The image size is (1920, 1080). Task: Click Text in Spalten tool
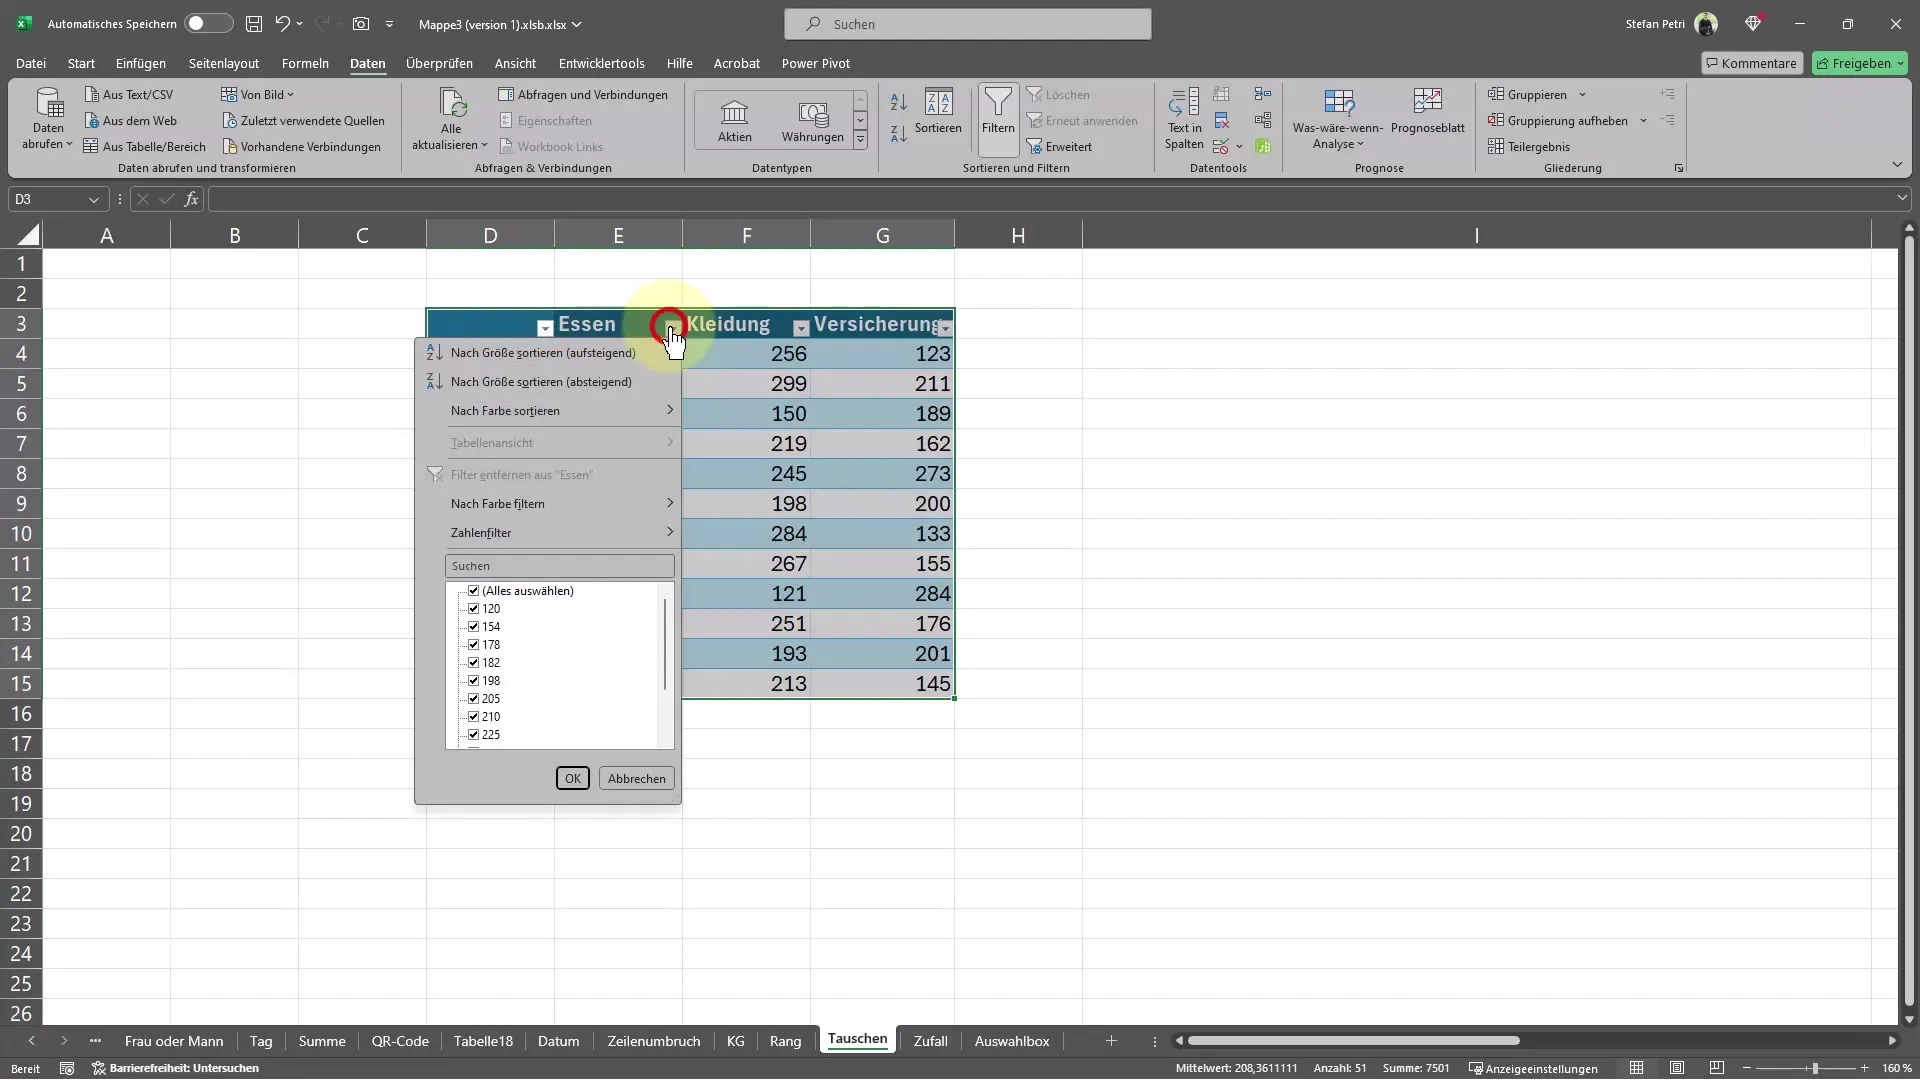coord(1184,119)
